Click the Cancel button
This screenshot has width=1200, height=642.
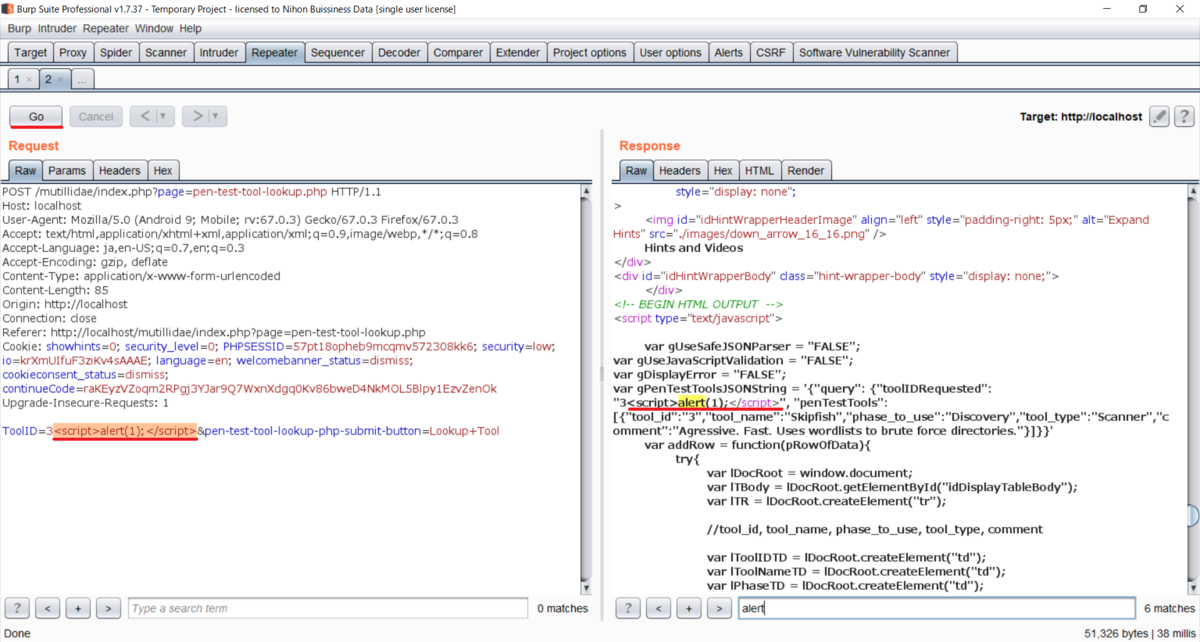pyautogui.click(x=96, y=116)
